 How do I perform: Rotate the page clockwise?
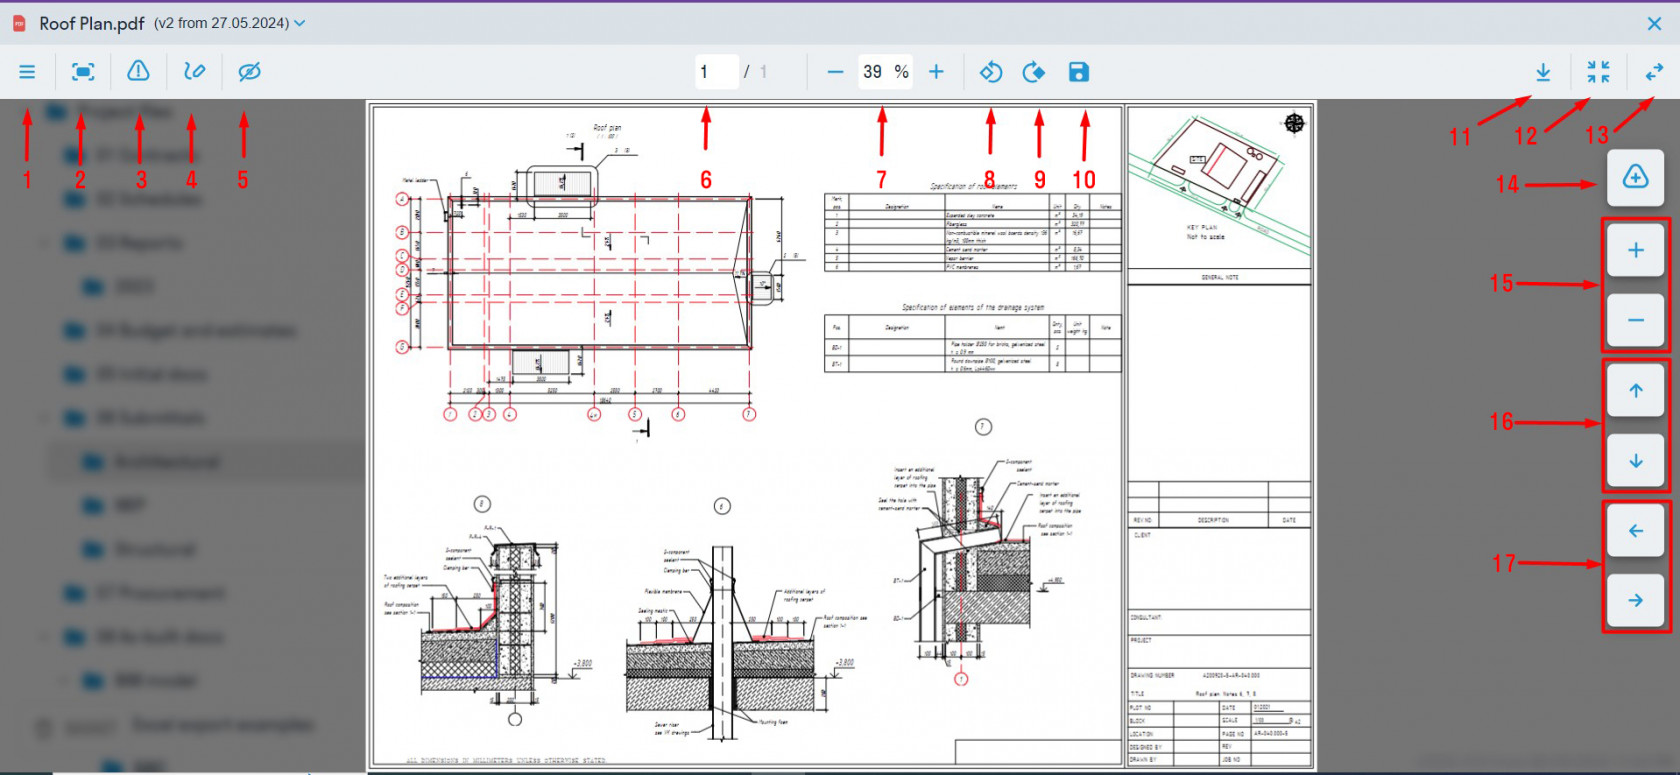tap(1034, 72)
